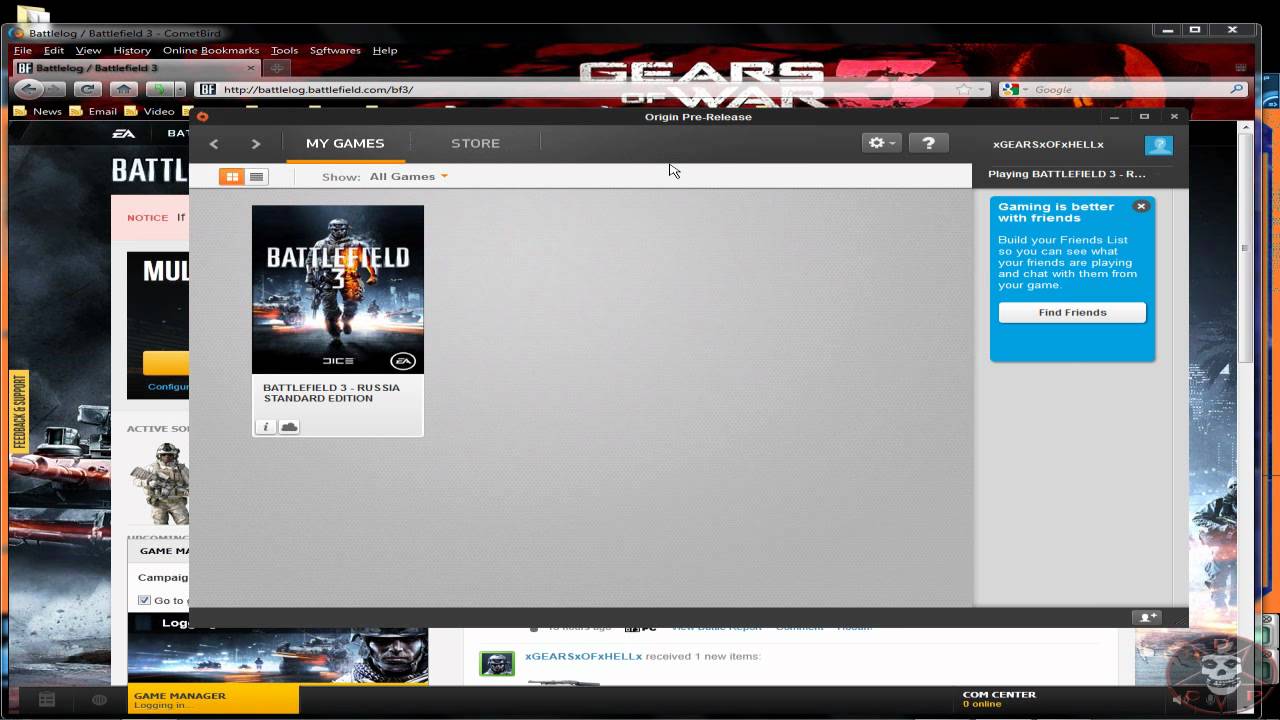The width and height of the screenshot is (1280, 720).
Task: Click 'BATTLEFIELD 3 - RUSSIA STANDARD EDITION' title
Action: [x=331, y=393]
